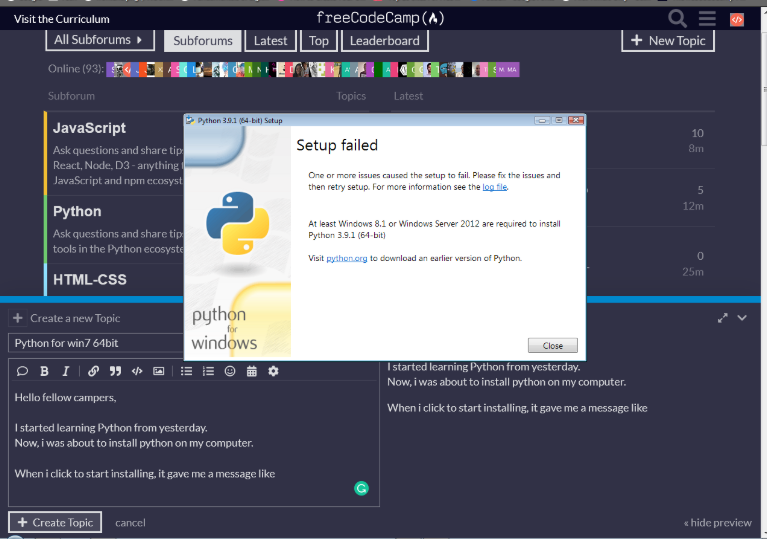Viewport: 767px width, 539px height.
Task: Insert a date with the calendar icon
Action: (251, 371)
